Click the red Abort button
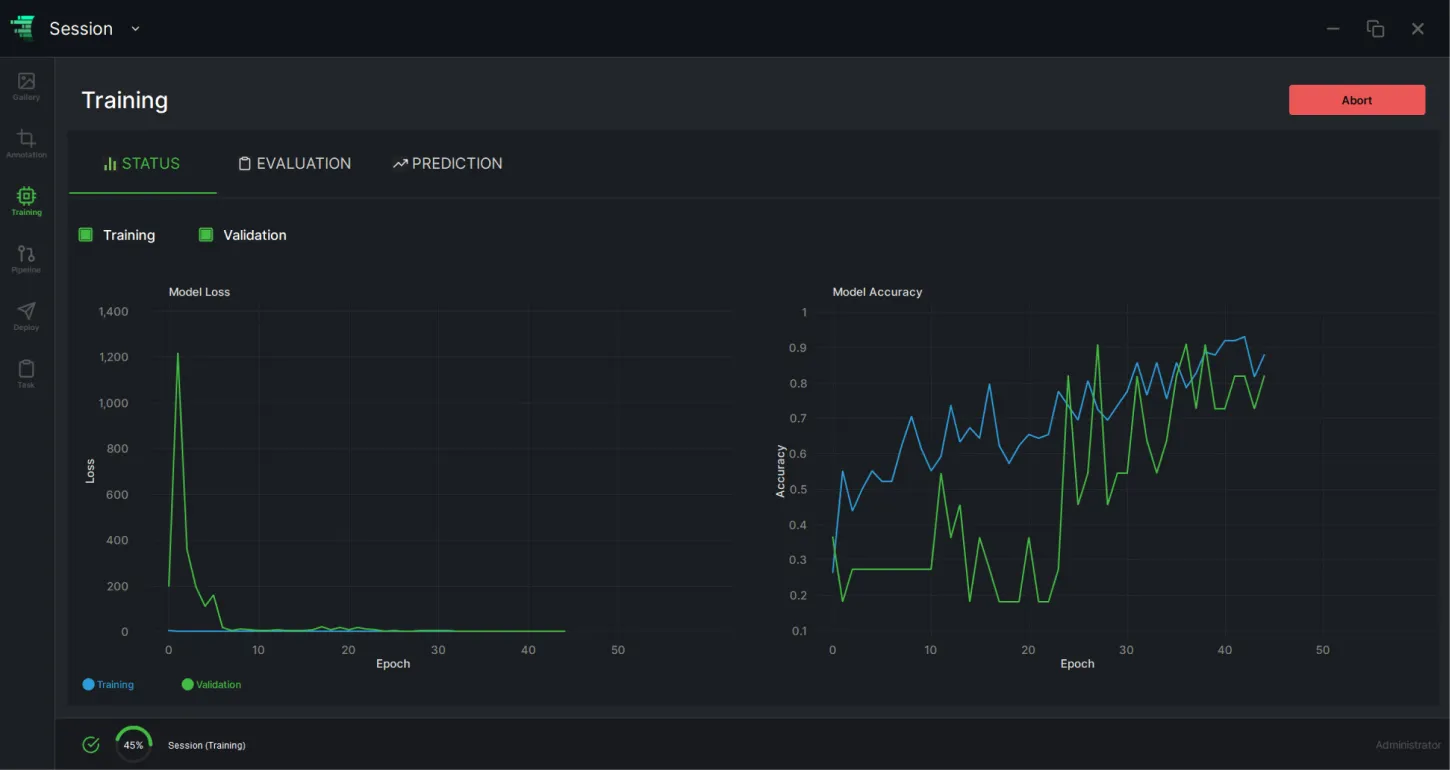 (x=1357, y=100)
